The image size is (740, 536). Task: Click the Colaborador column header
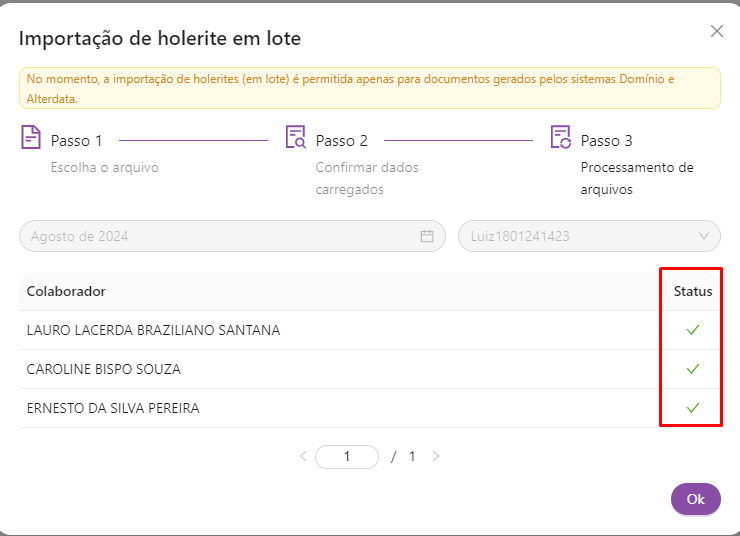click(66, 291)
